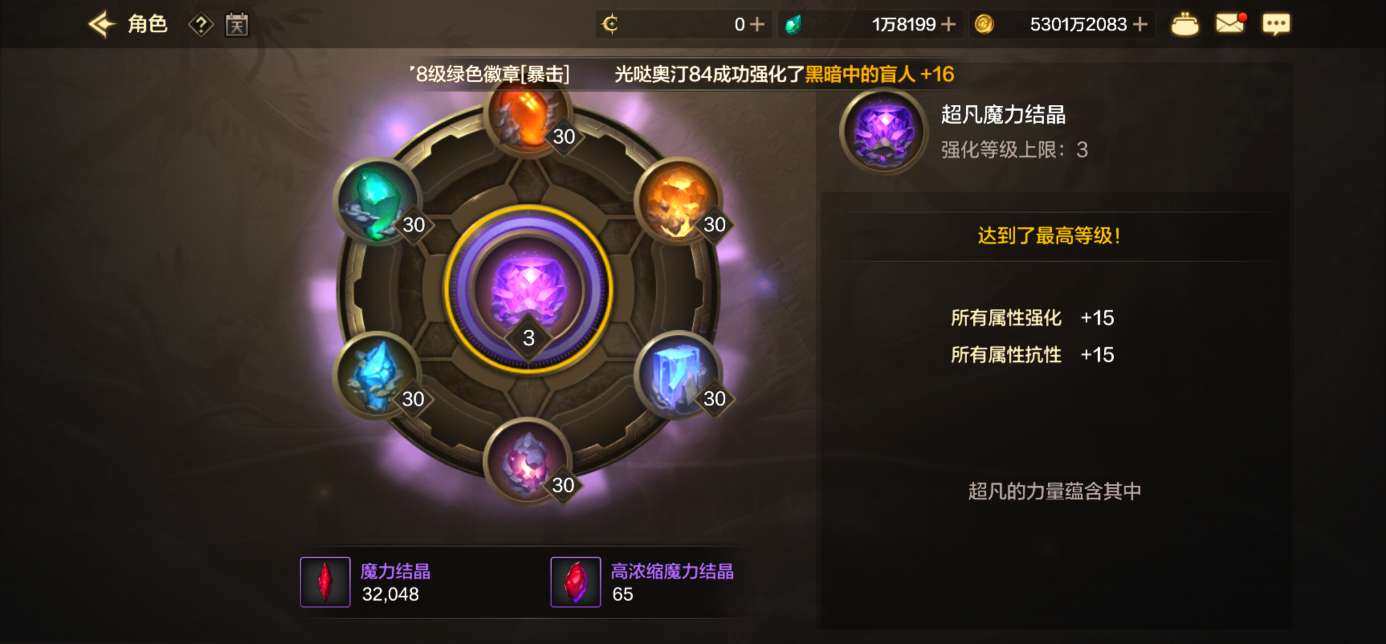Screen dimensions: 1386x644
Task: Go back using the arrow beside 角色
Action: pos(101,24)
